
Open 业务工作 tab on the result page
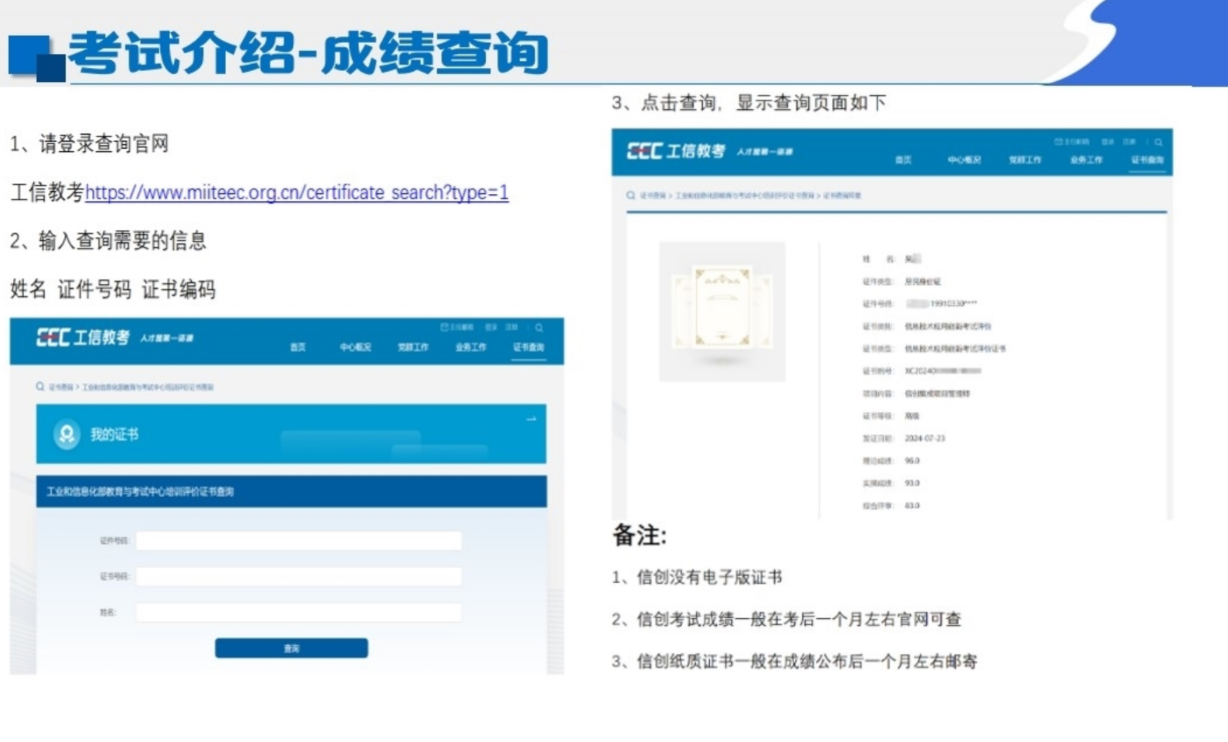point(1086,160)
